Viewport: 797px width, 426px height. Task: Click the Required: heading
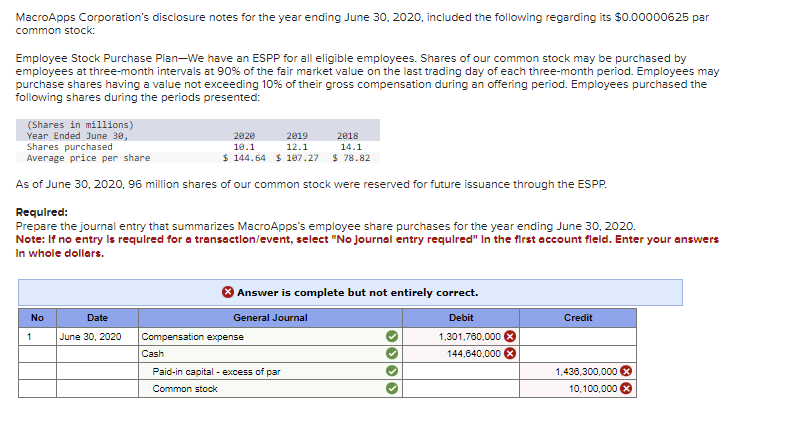tap(42, 212)
